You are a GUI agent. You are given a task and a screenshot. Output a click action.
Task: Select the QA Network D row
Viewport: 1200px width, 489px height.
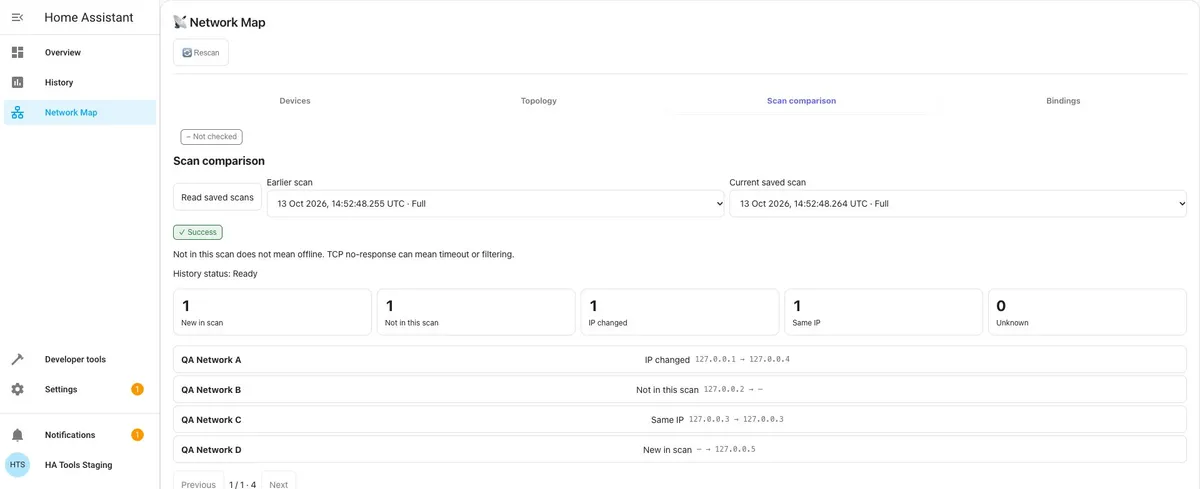pos(680,449)
